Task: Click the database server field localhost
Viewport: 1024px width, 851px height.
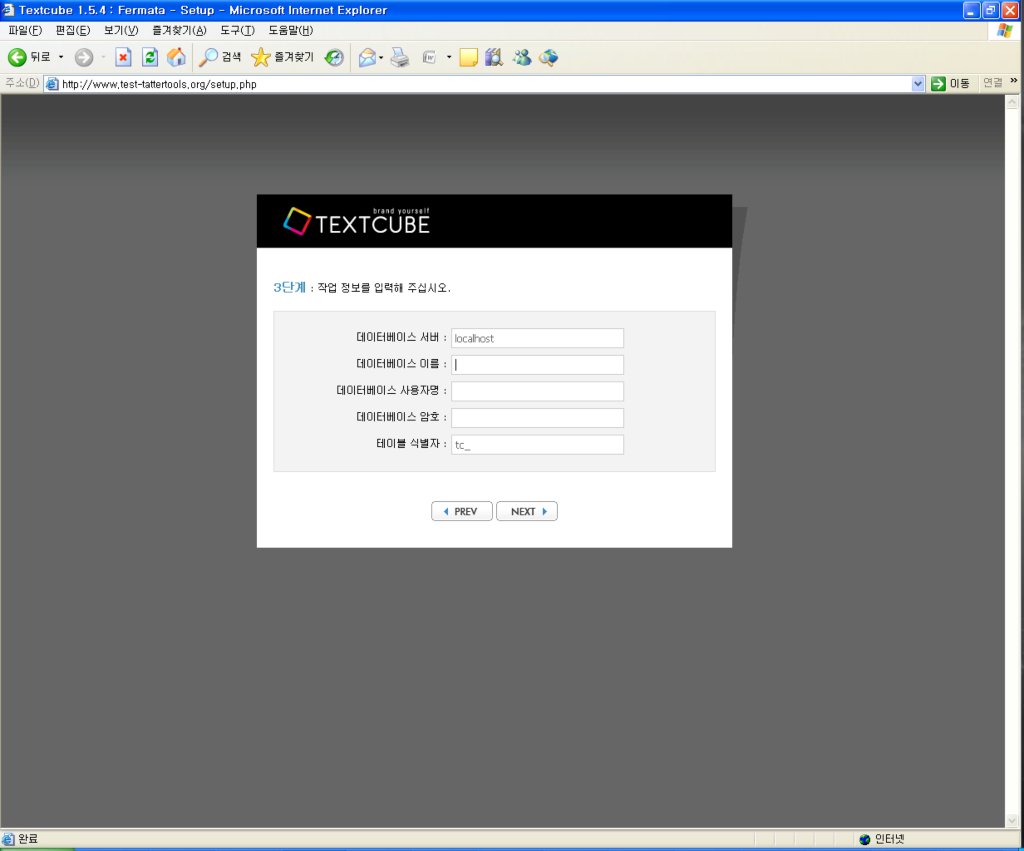Action: (537, 338)
